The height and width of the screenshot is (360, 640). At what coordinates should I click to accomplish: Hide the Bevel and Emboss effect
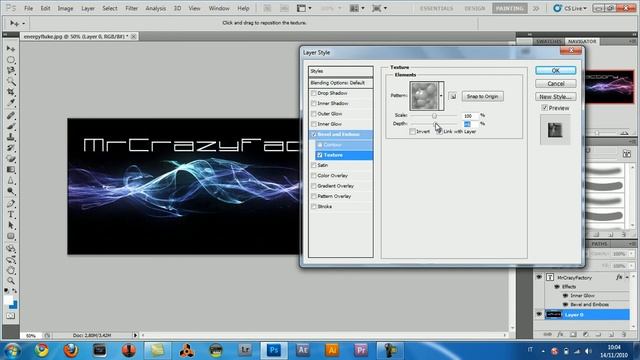click(565, 304)
